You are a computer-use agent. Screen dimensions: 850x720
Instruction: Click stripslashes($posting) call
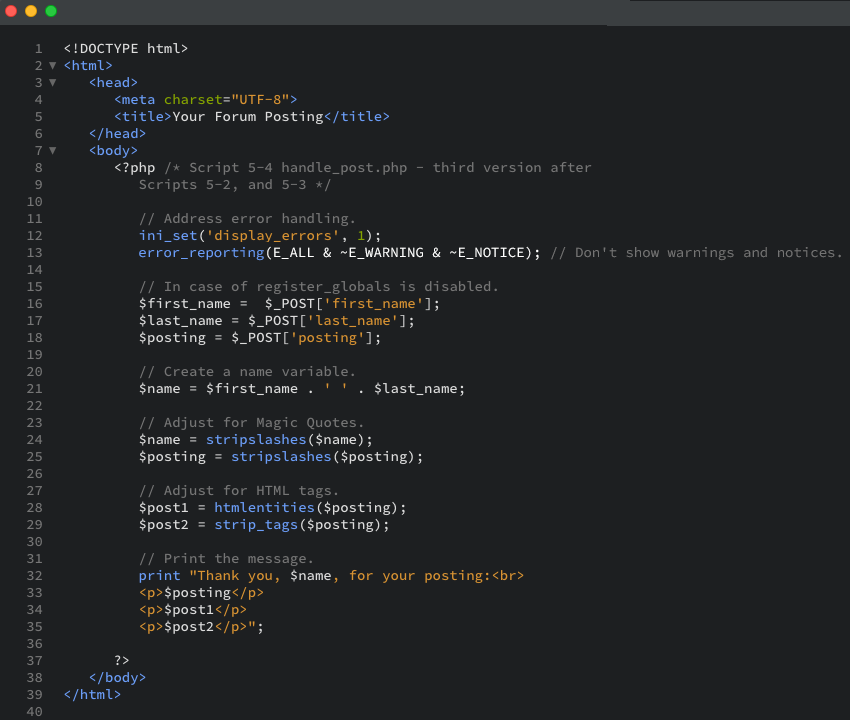(x=327, y=457)
